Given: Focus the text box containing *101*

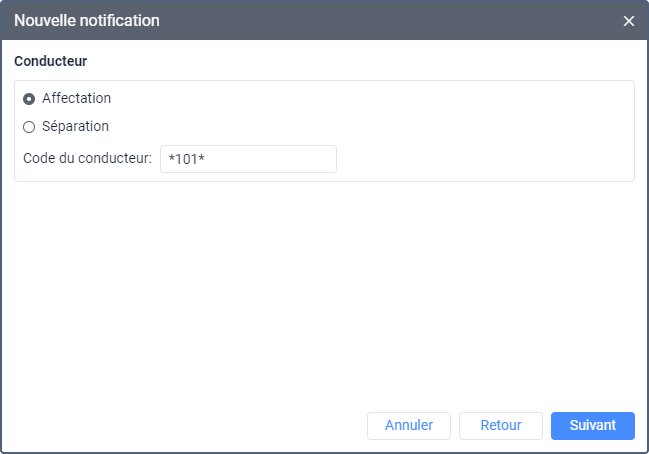Looking at the screenshot, I should tap(248, 159).
